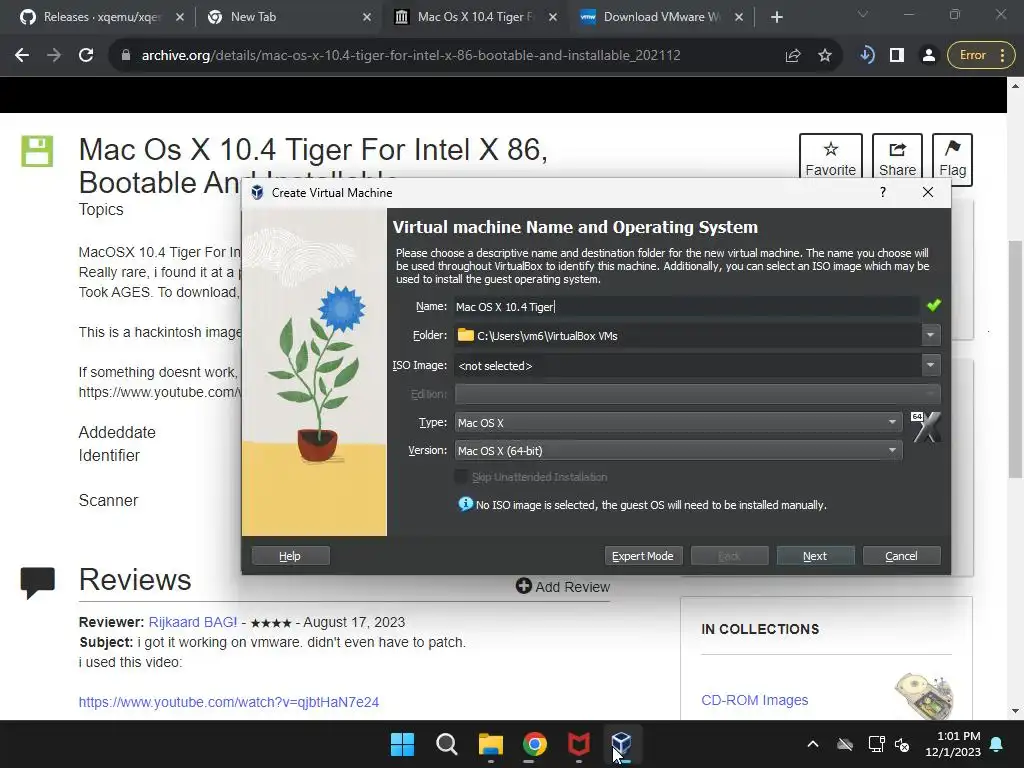Open the notification bell
The height and width of the screenshot is (768, 1024).
click(997, 744)
